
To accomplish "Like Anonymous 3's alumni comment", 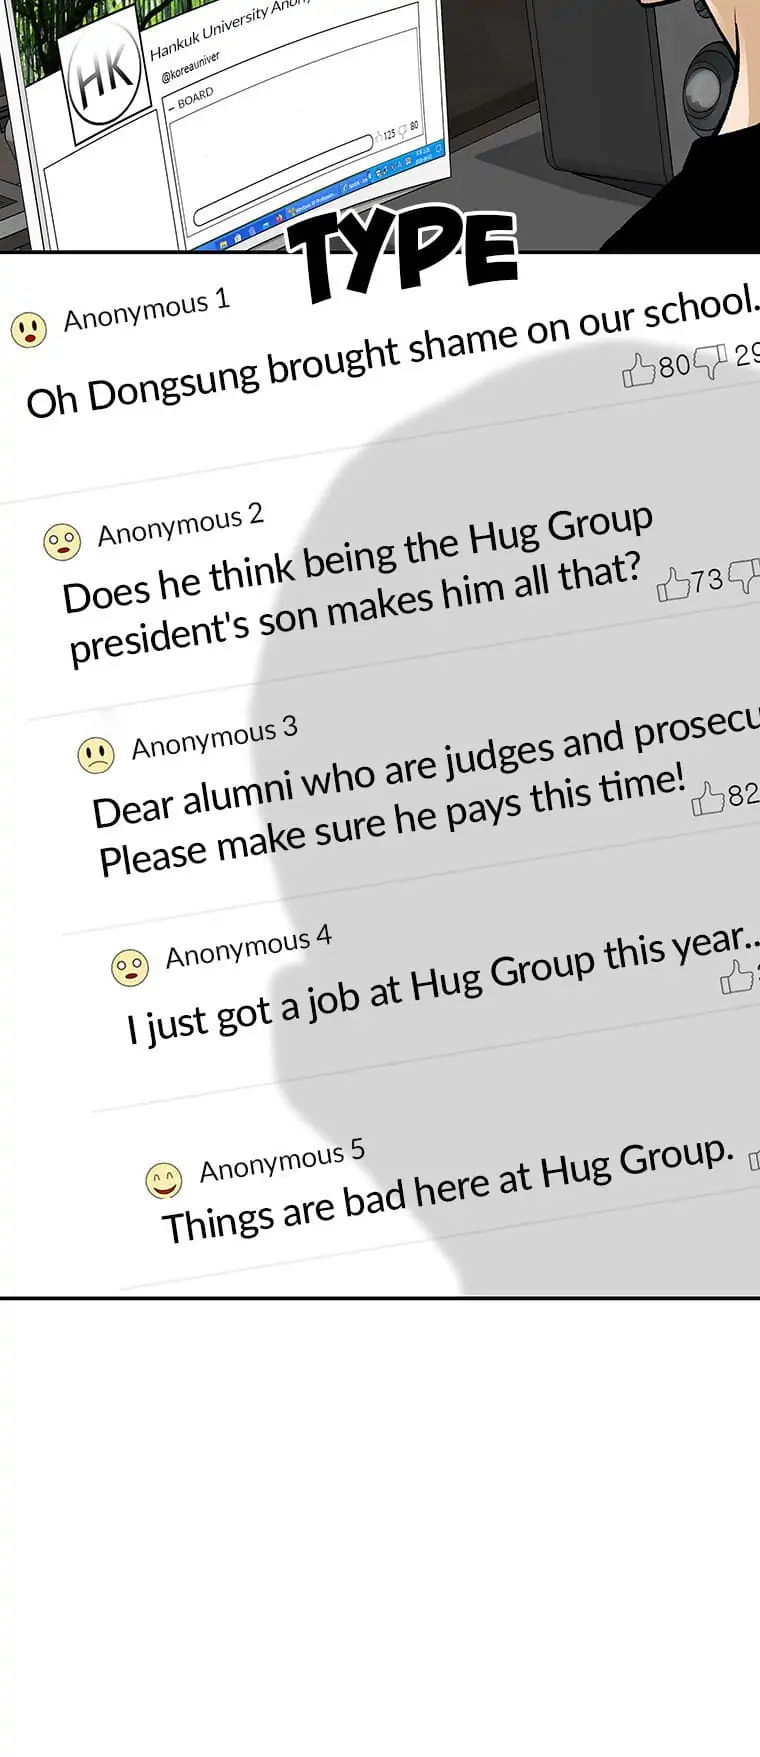I will pyautogui.click(x=708, y=798).
